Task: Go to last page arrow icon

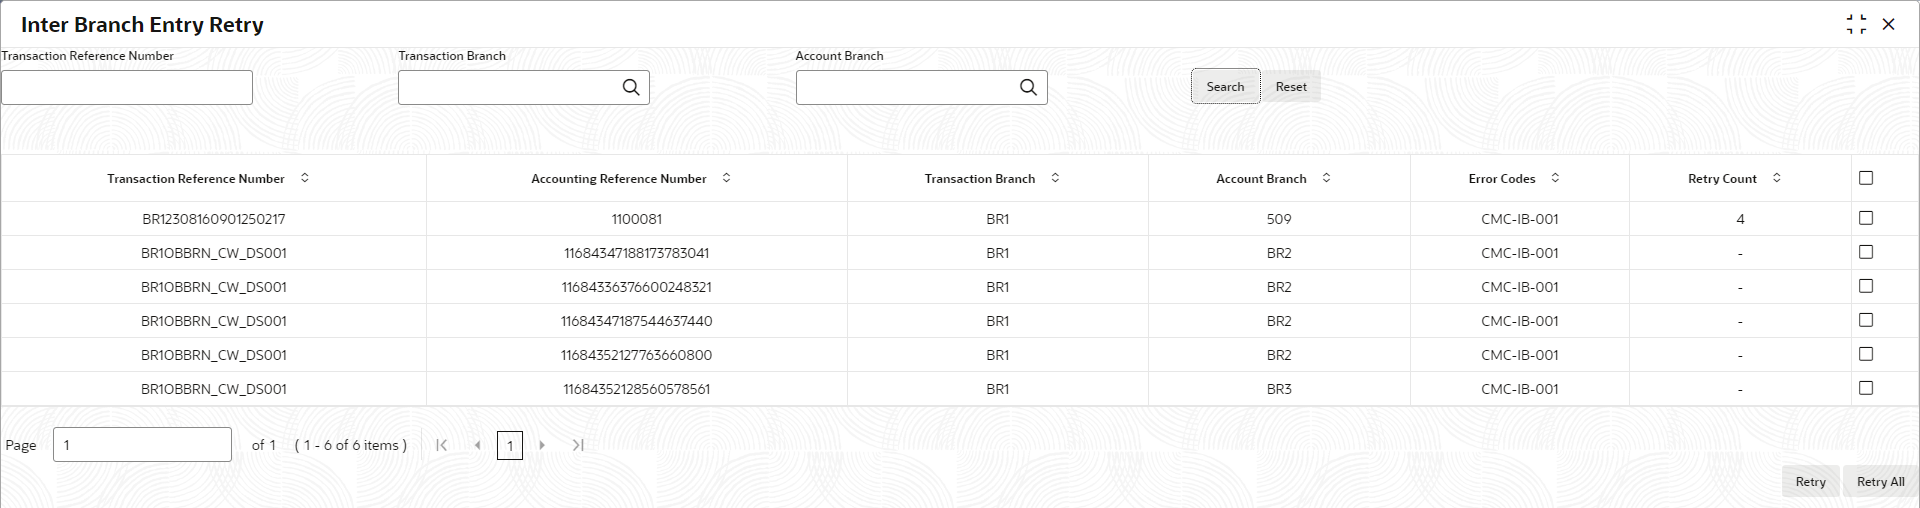Action: coord(578,445)
